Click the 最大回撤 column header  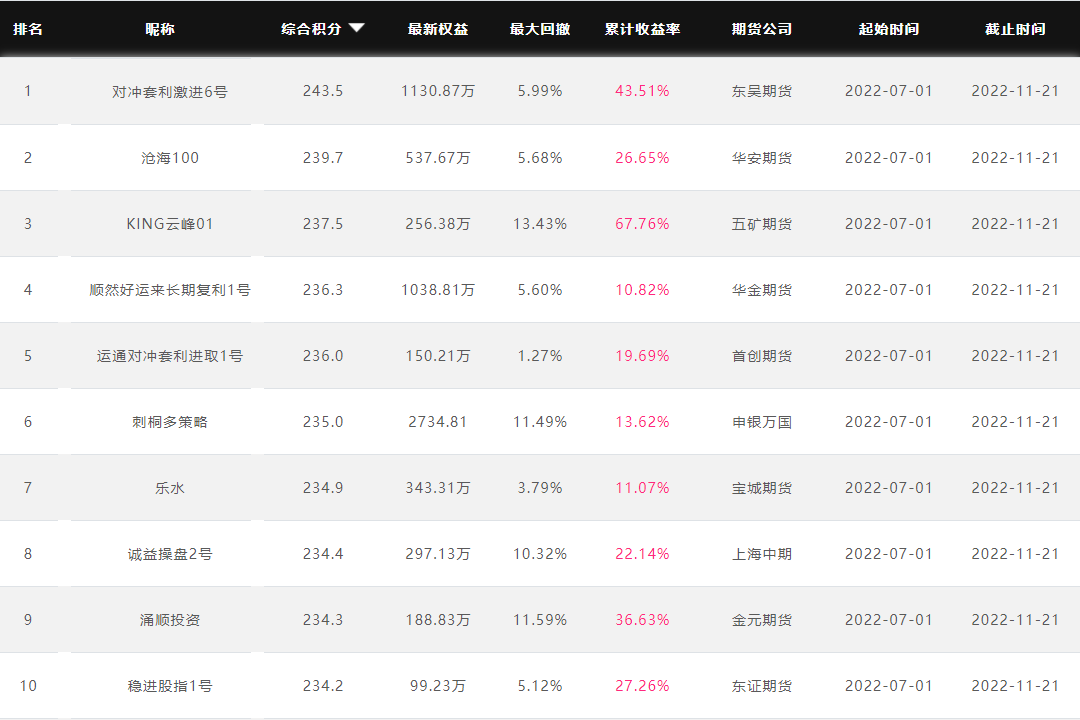pyautogui.click(x=540, y=29)
